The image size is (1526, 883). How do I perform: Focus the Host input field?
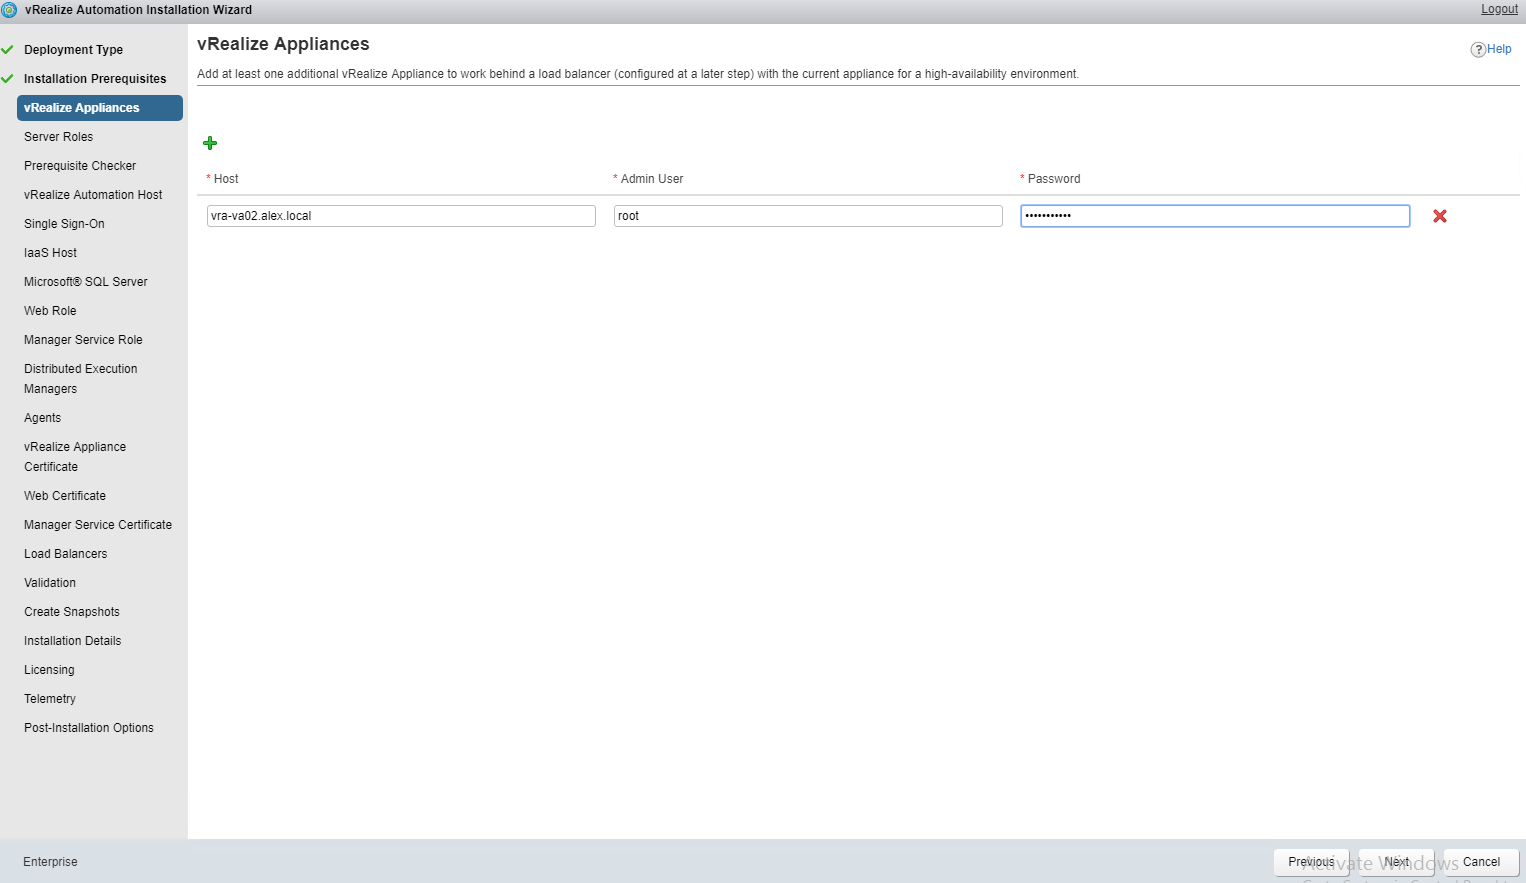click(401, 216)
